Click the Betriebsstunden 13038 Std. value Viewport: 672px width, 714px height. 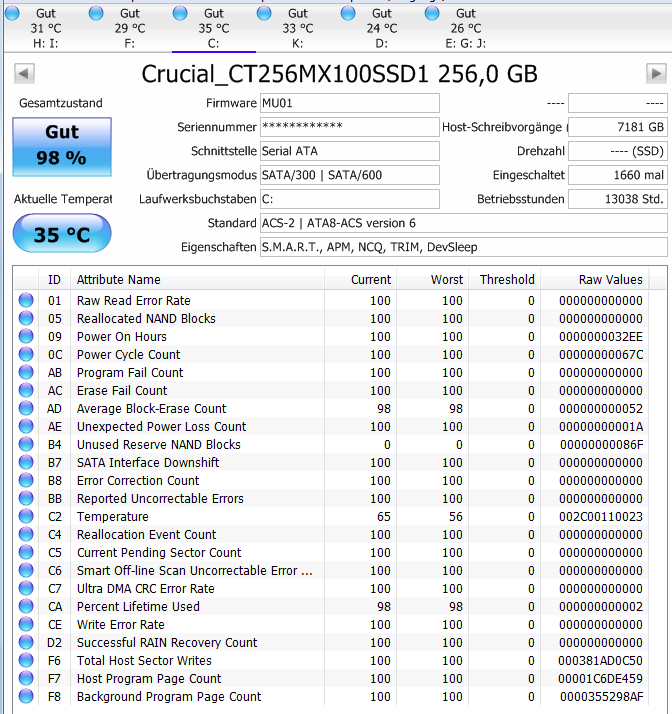click(x=618, y=199)
